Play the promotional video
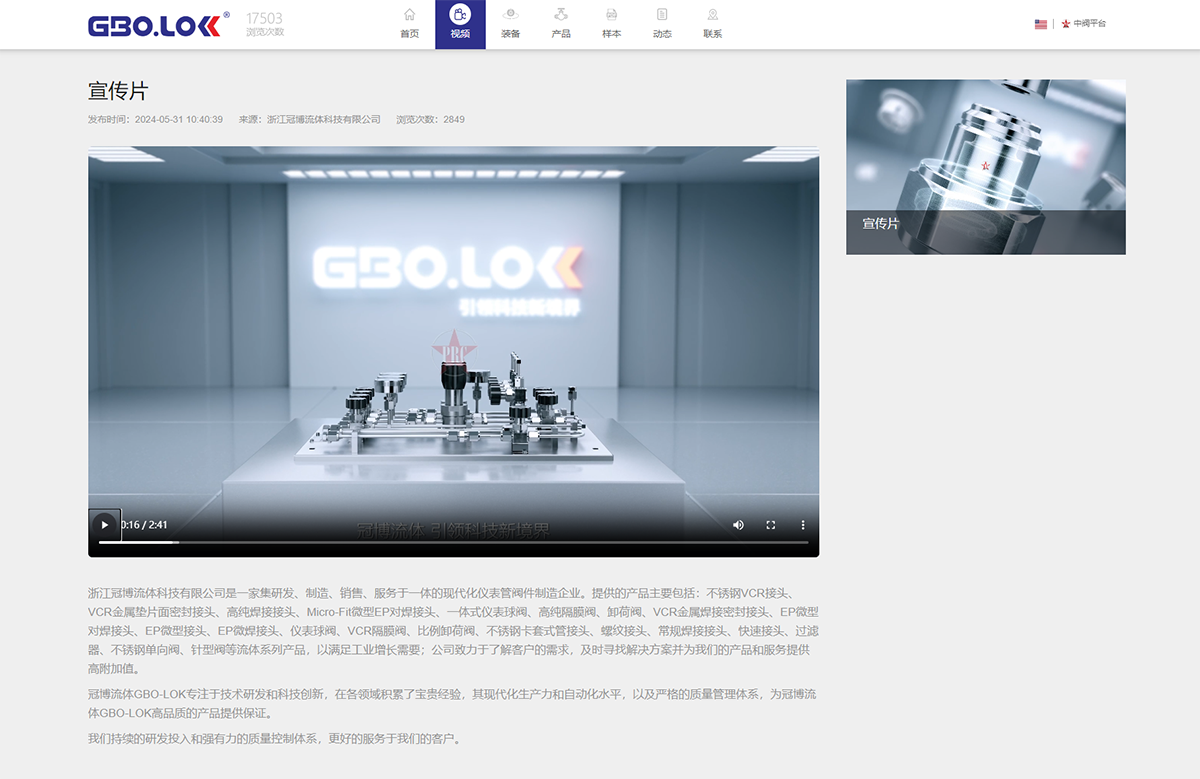The height and width of the screenshot is (779, 1200). [105, 525]
